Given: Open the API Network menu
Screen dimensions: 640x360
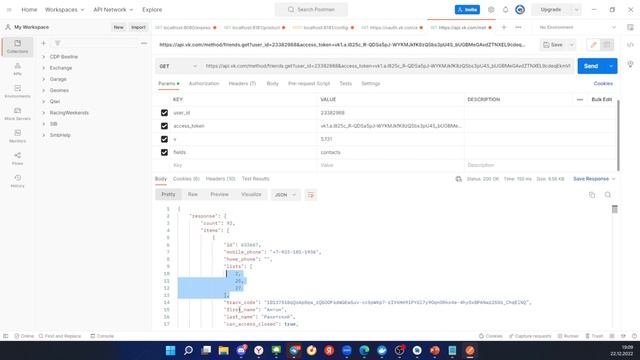Looking at the screenshot, I should tap(113, 9).
